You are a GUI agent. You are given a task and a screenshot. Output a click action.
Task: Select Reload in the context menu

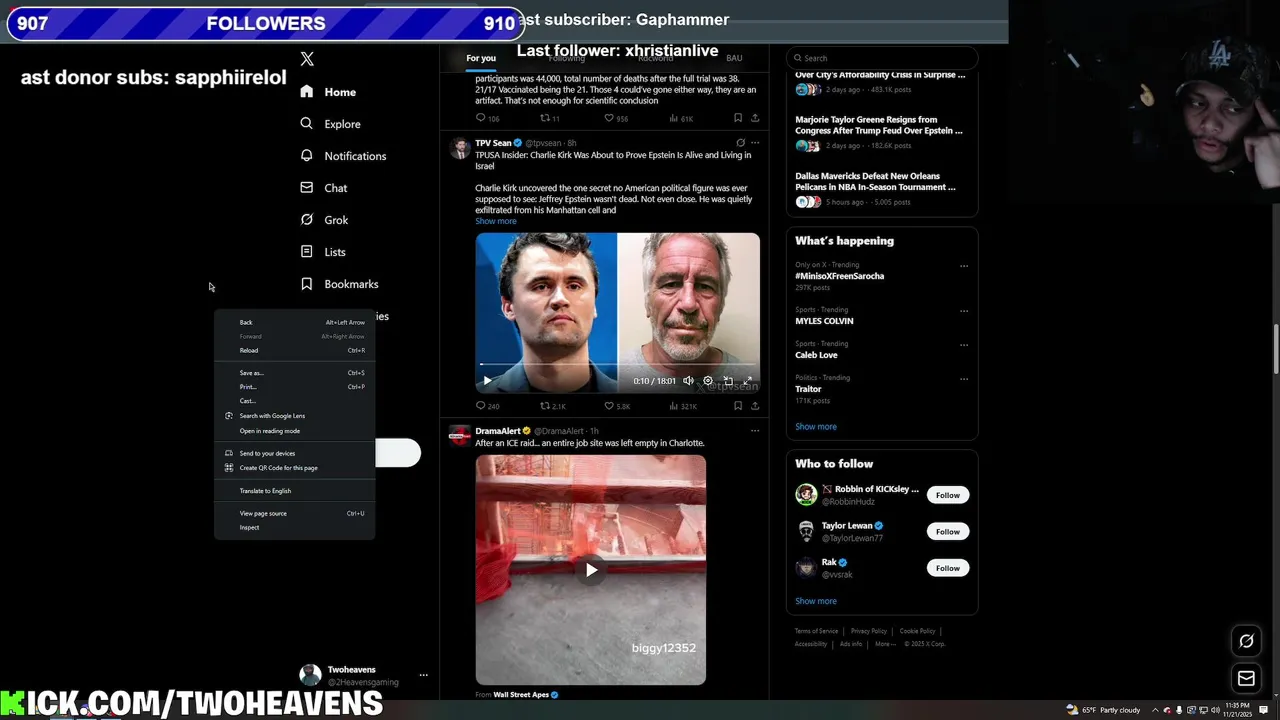[294, 350]
